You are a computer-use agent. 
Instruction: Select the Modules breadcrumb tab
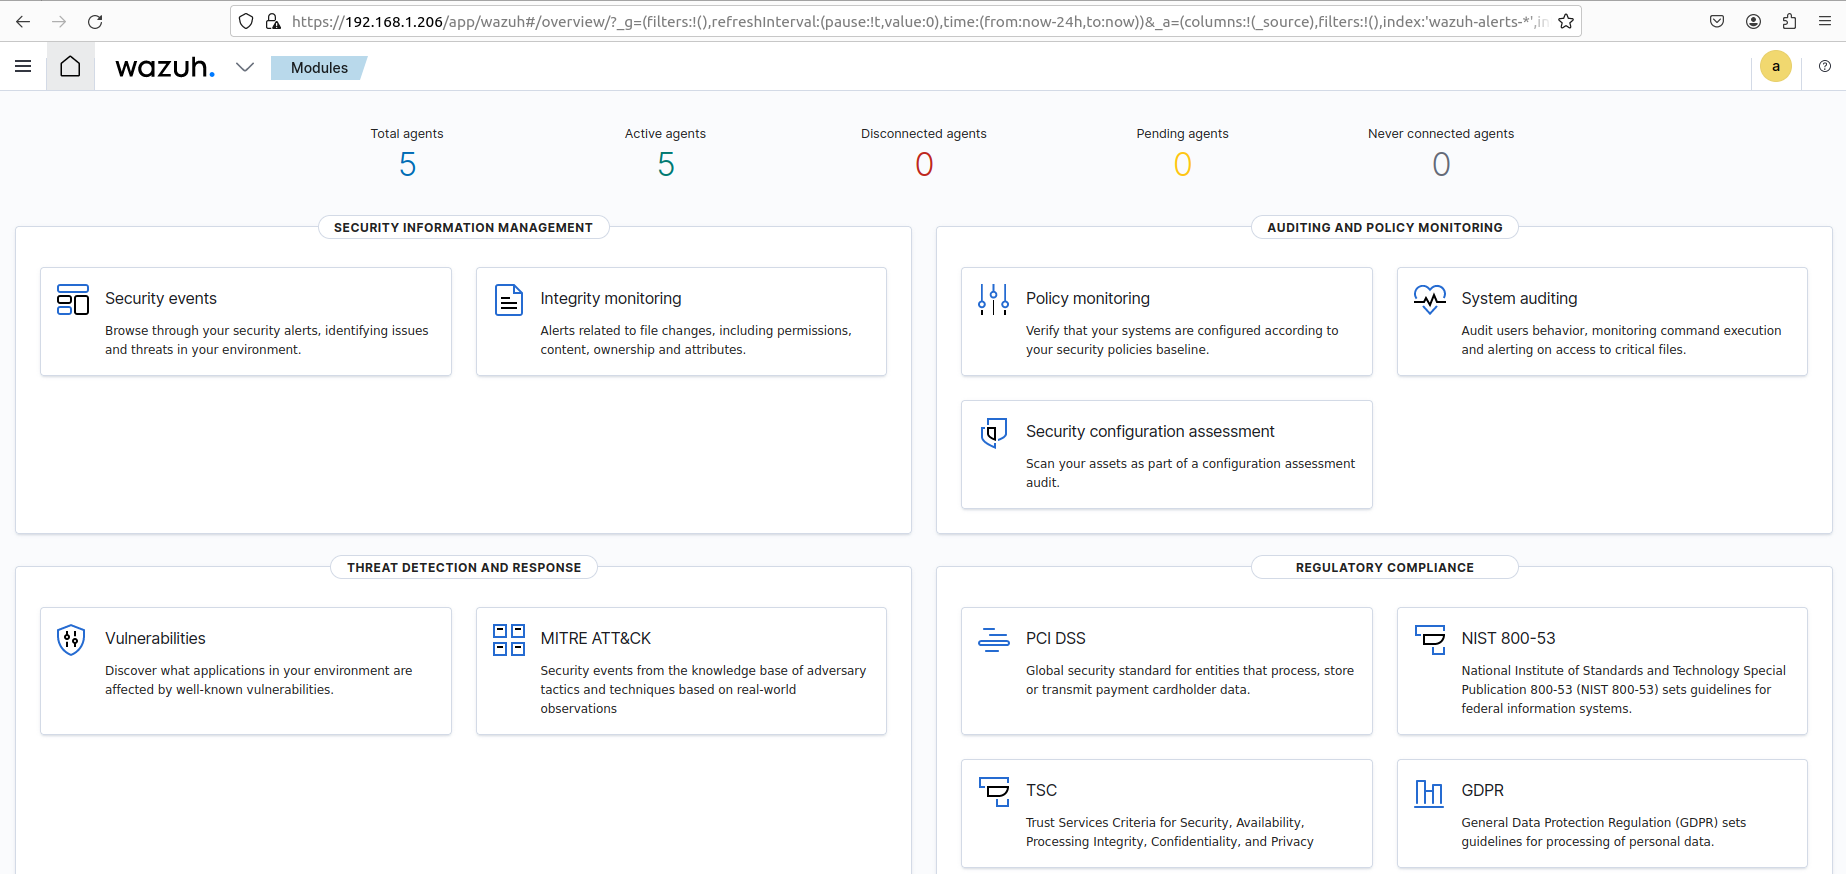click(x=319, y=68)
